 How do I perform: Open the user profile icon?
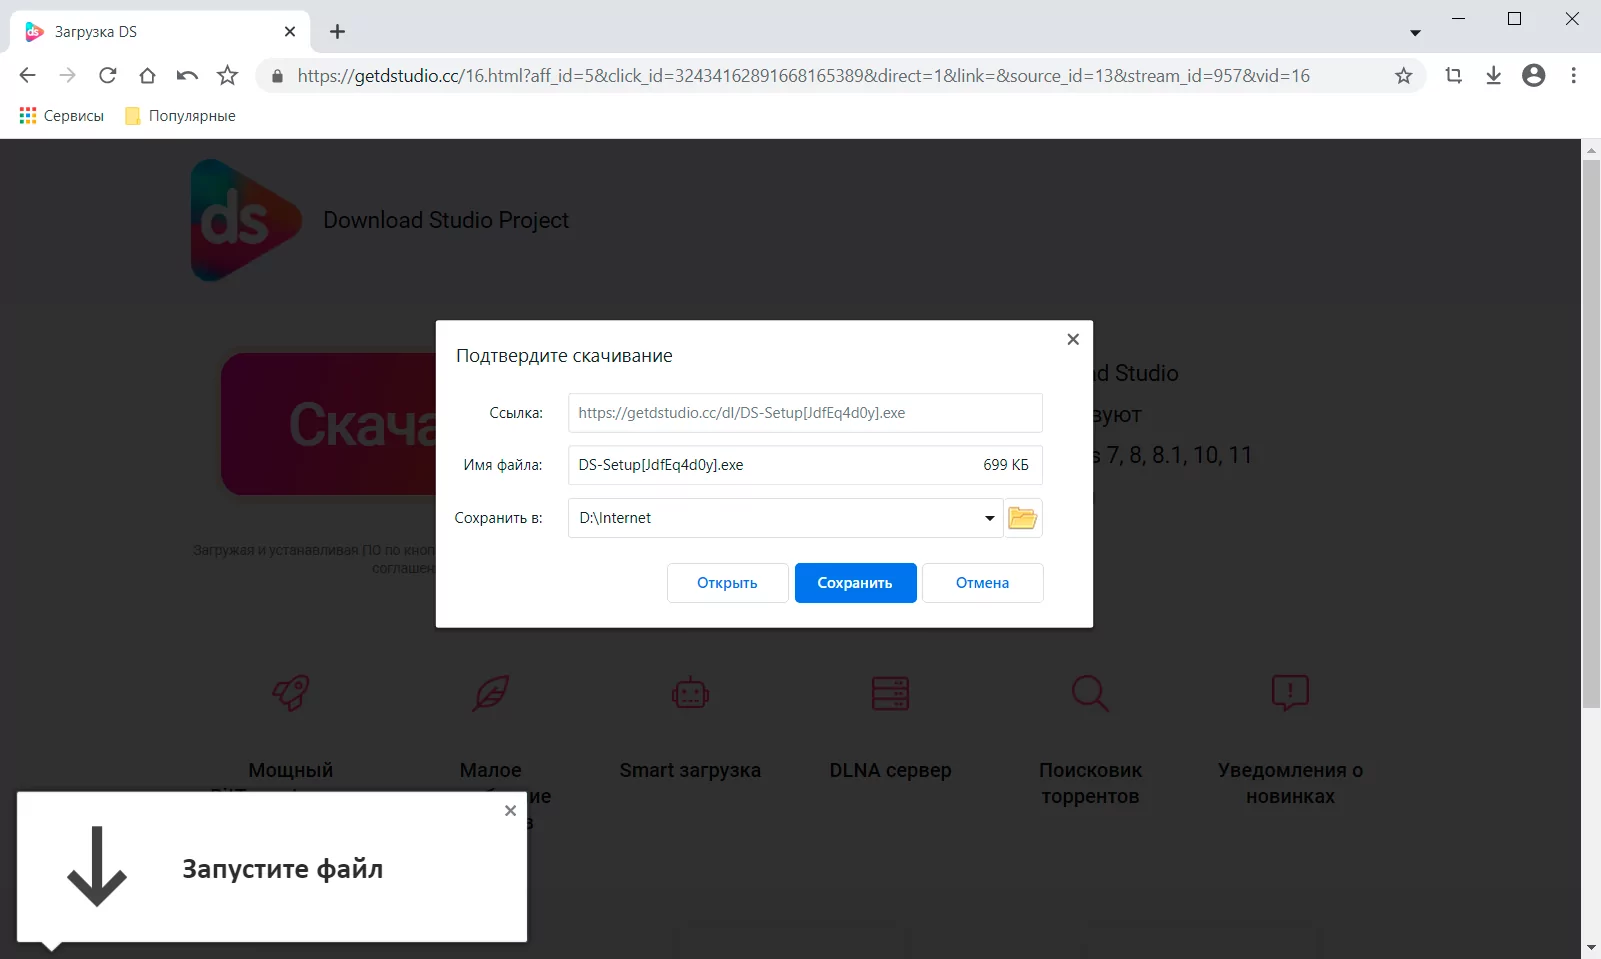[x=1533, y=75]
